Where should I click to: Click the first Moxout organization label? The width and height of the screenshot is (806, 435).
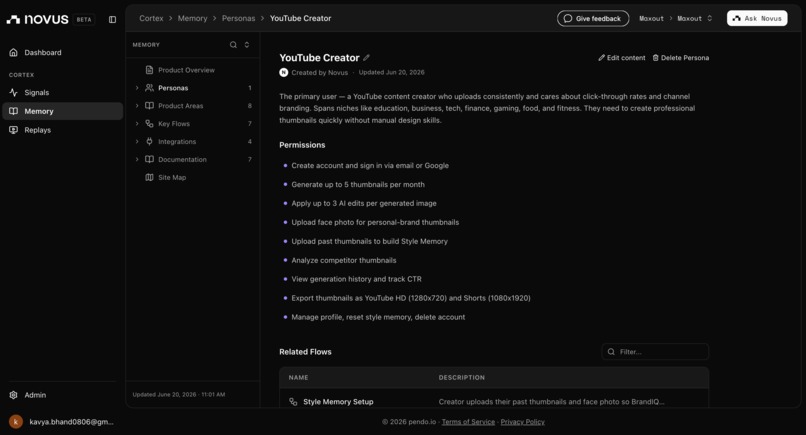(651, 19)
